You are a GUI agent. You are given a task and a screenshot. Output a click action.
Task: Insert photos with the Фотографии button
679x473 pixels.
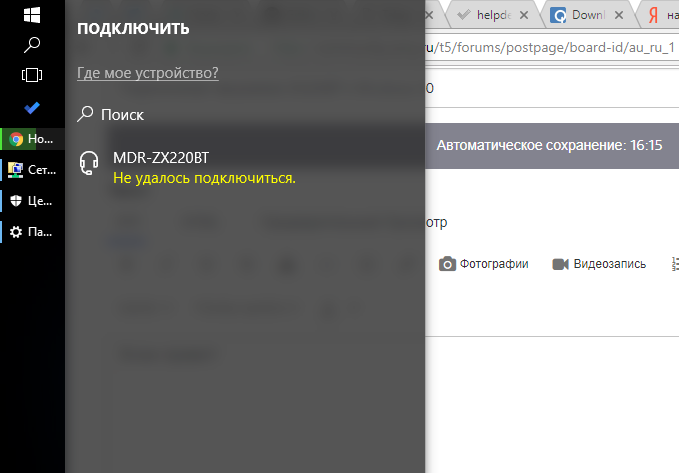484,264
